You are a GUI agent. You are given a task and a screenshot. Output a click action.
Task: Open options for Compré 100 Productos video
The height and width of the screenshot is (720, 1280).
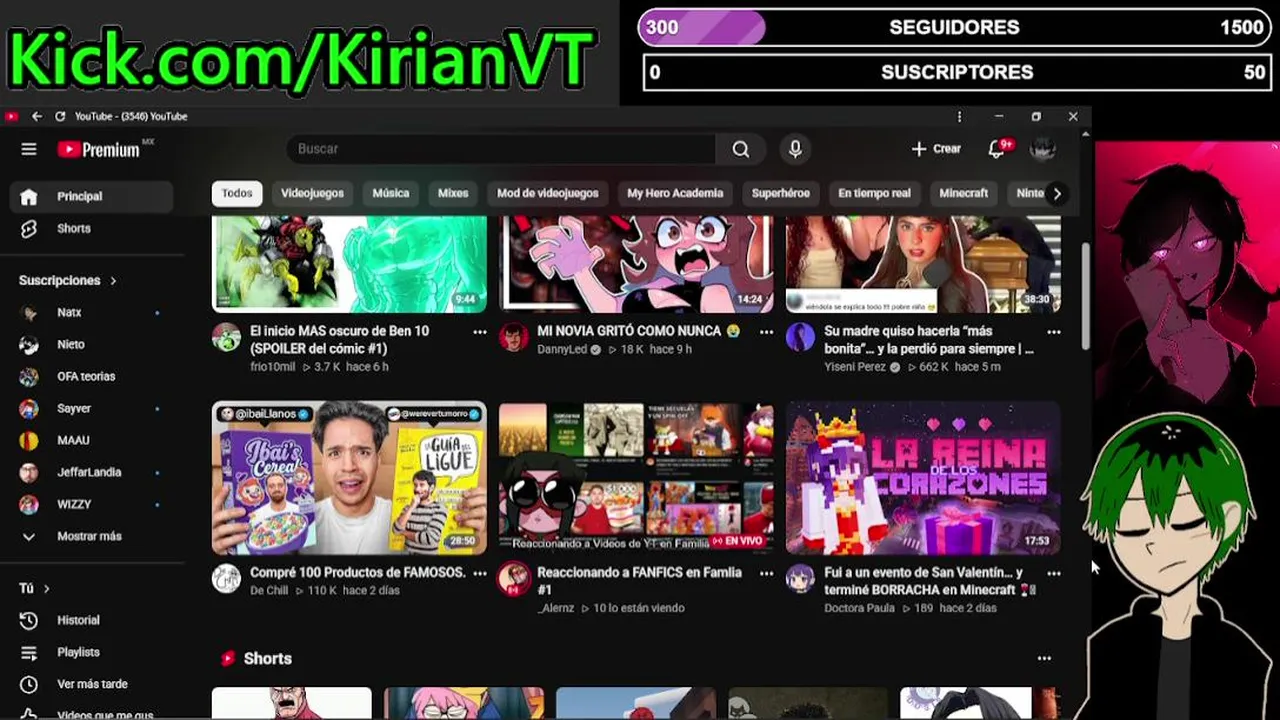point(480,573)
